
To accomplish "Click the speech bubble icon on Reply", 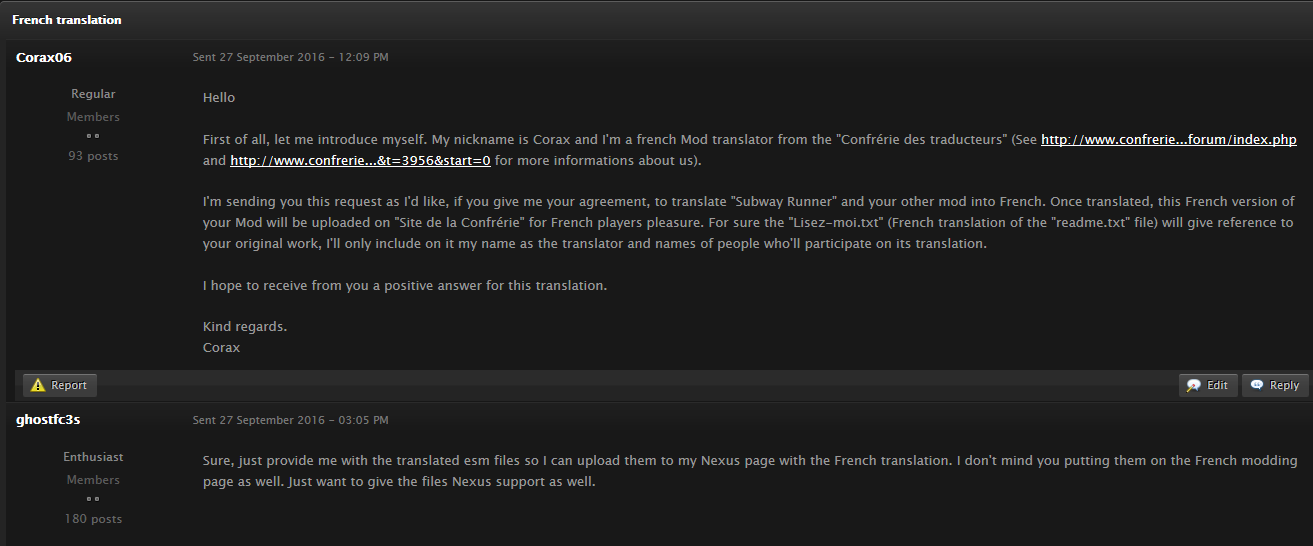I will tap(1257, 385).
